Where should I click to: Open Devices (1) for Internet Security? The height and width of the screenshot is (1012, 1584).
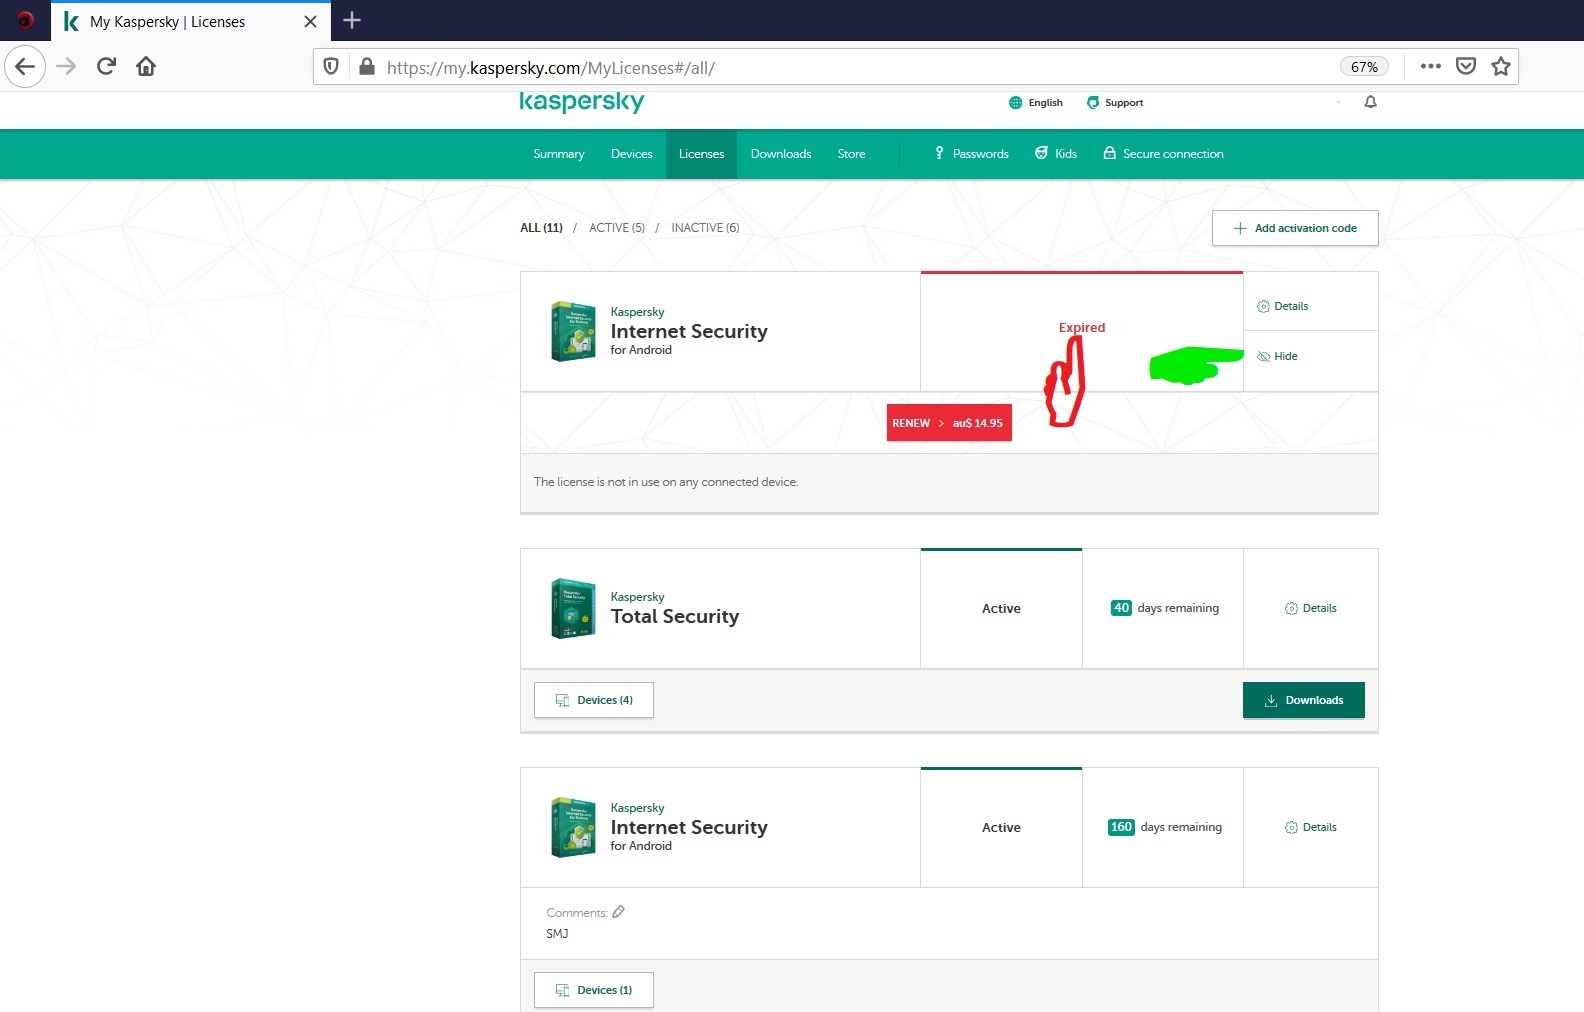[x=594, y=990]
